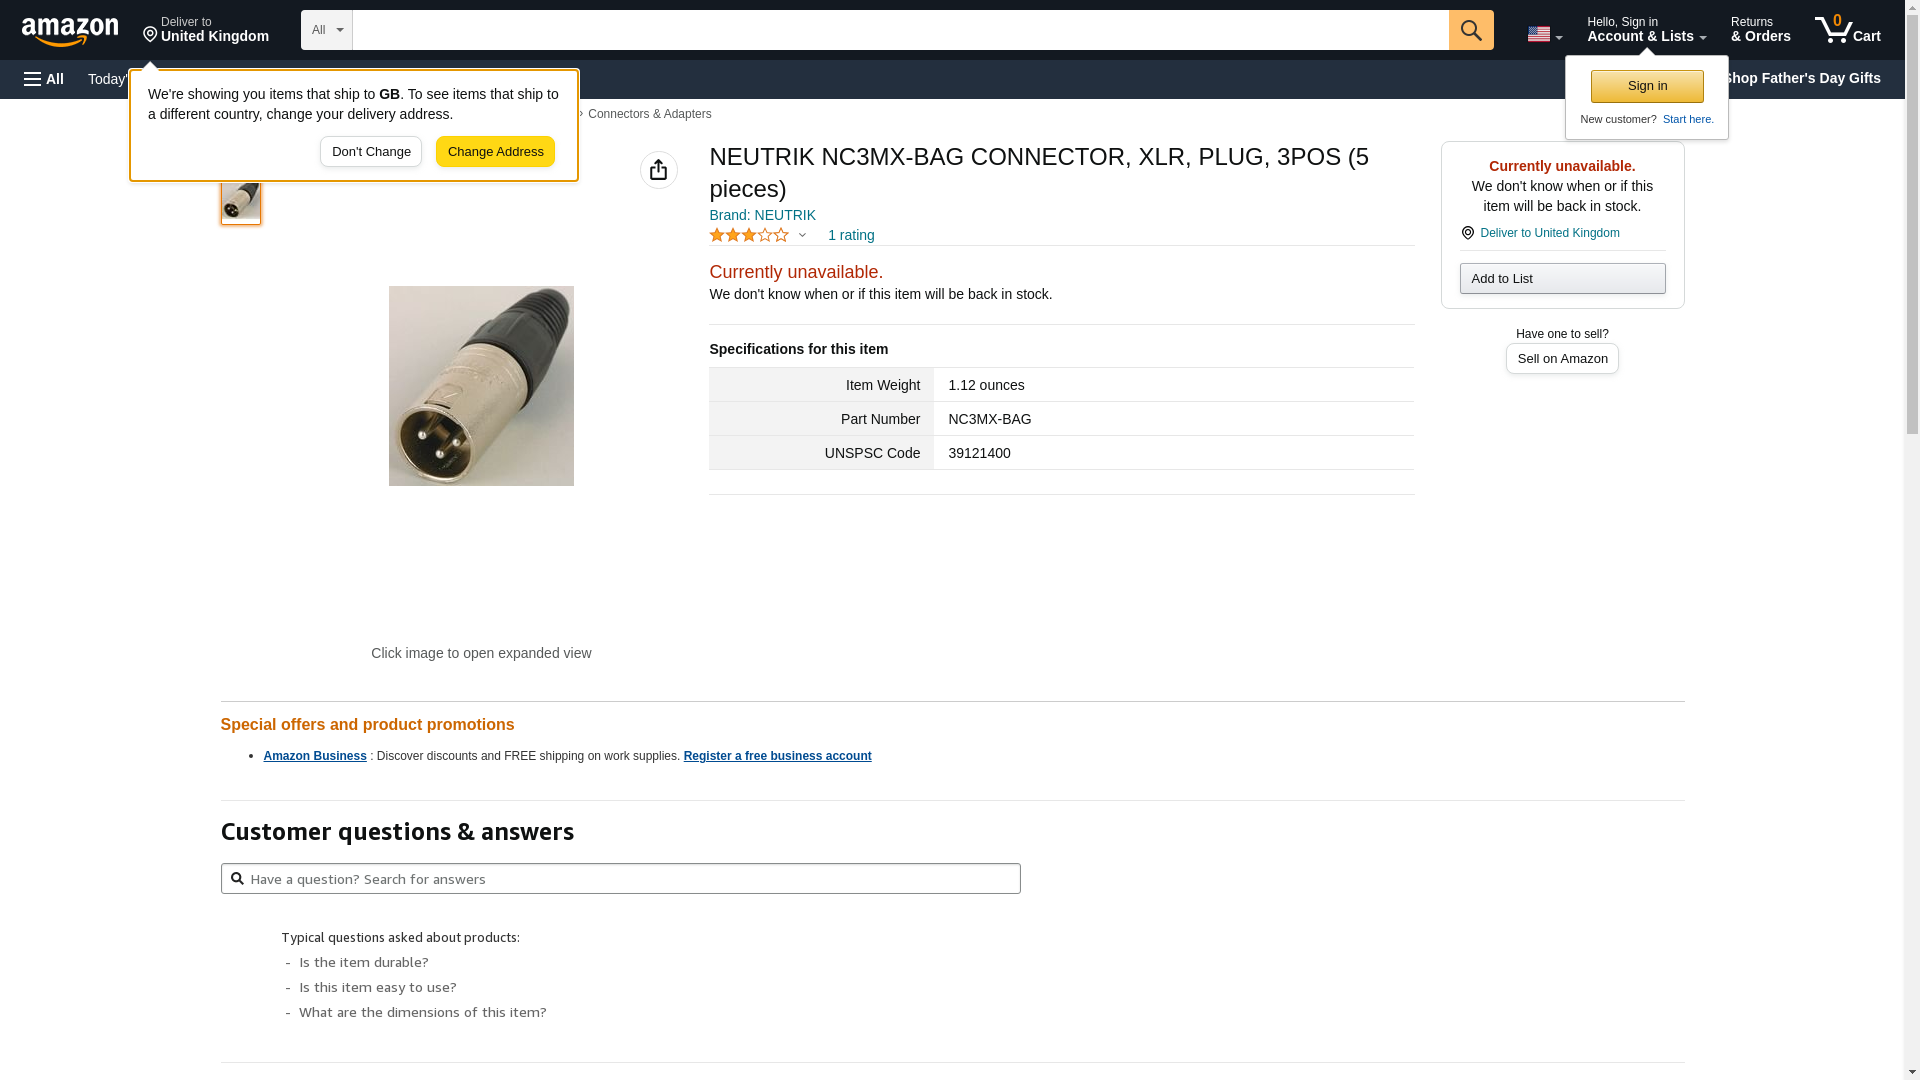1920x1080 pixels.
Task: Click Deliver to United Kingdom location pin in buy box
Action: pos(1468,233)
